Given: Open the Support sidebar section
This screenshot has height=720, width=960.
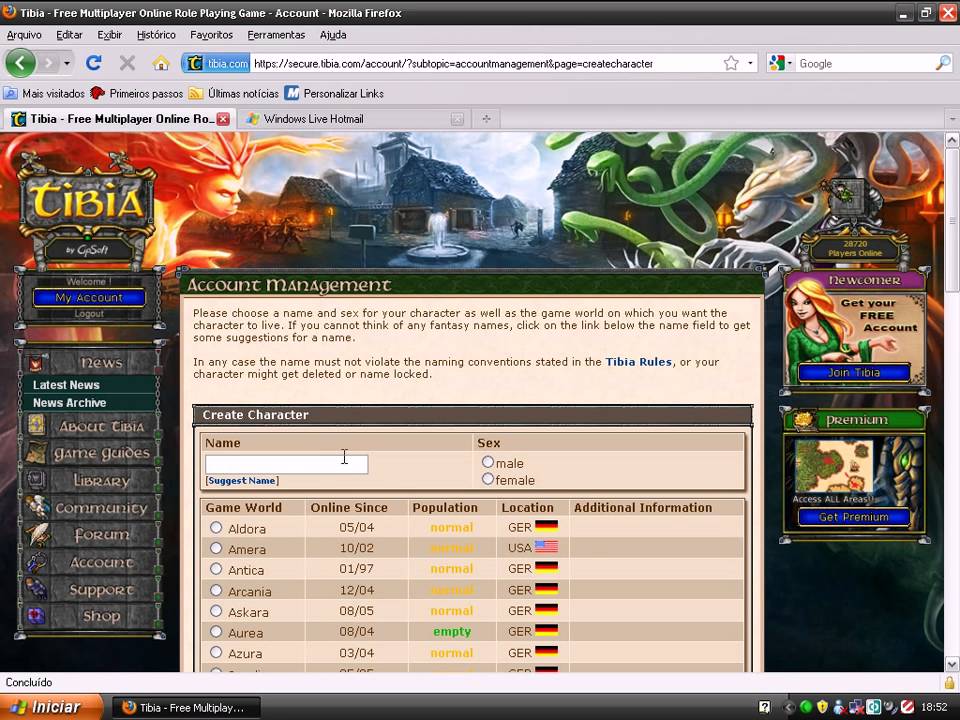Looking at the screenshot, I should (x=92, y=590).
